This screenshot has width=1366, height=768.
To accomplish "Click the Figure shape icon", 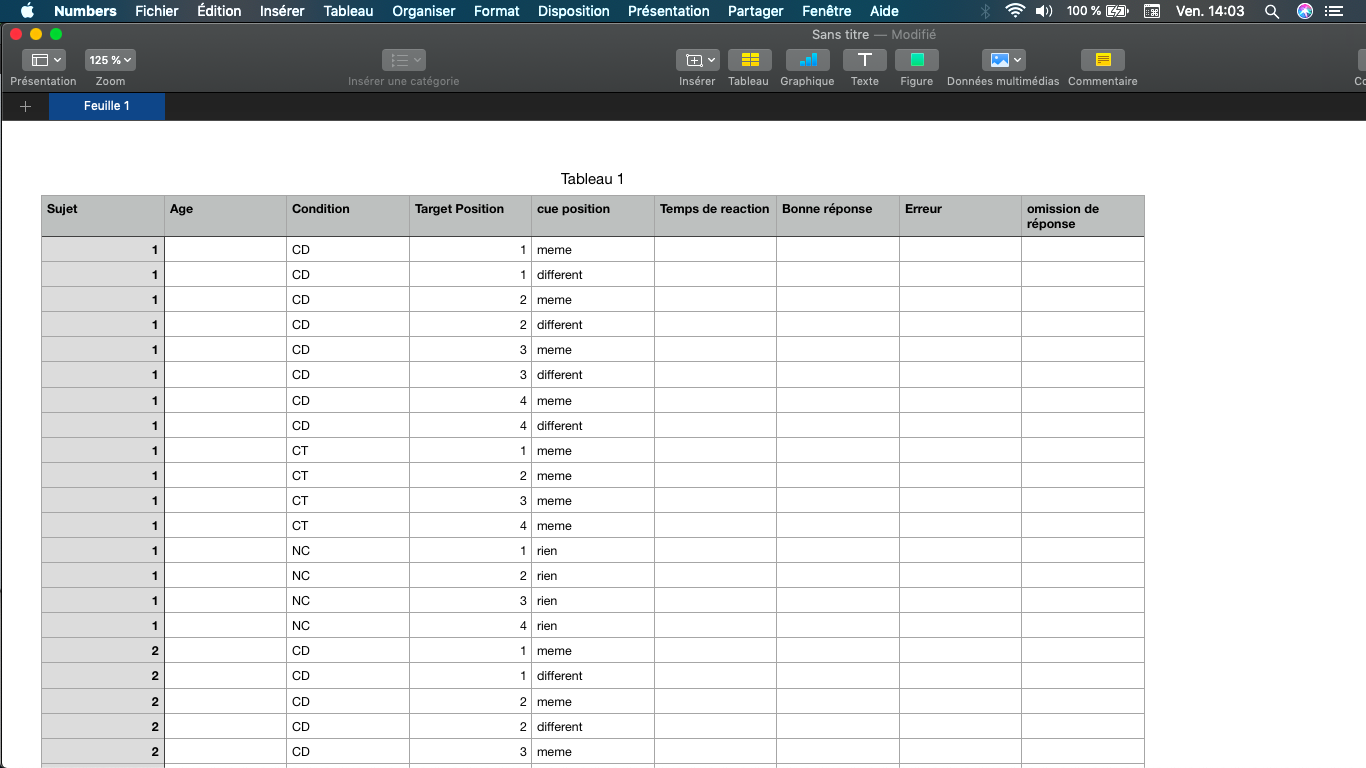I will point(916,60).
